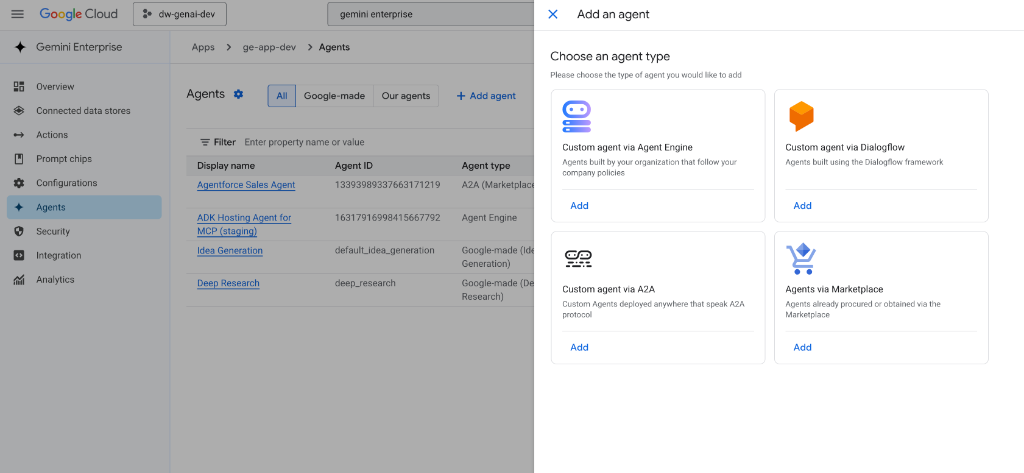Click the orange Dialogflow cube icon

click(x=801, y=117)
